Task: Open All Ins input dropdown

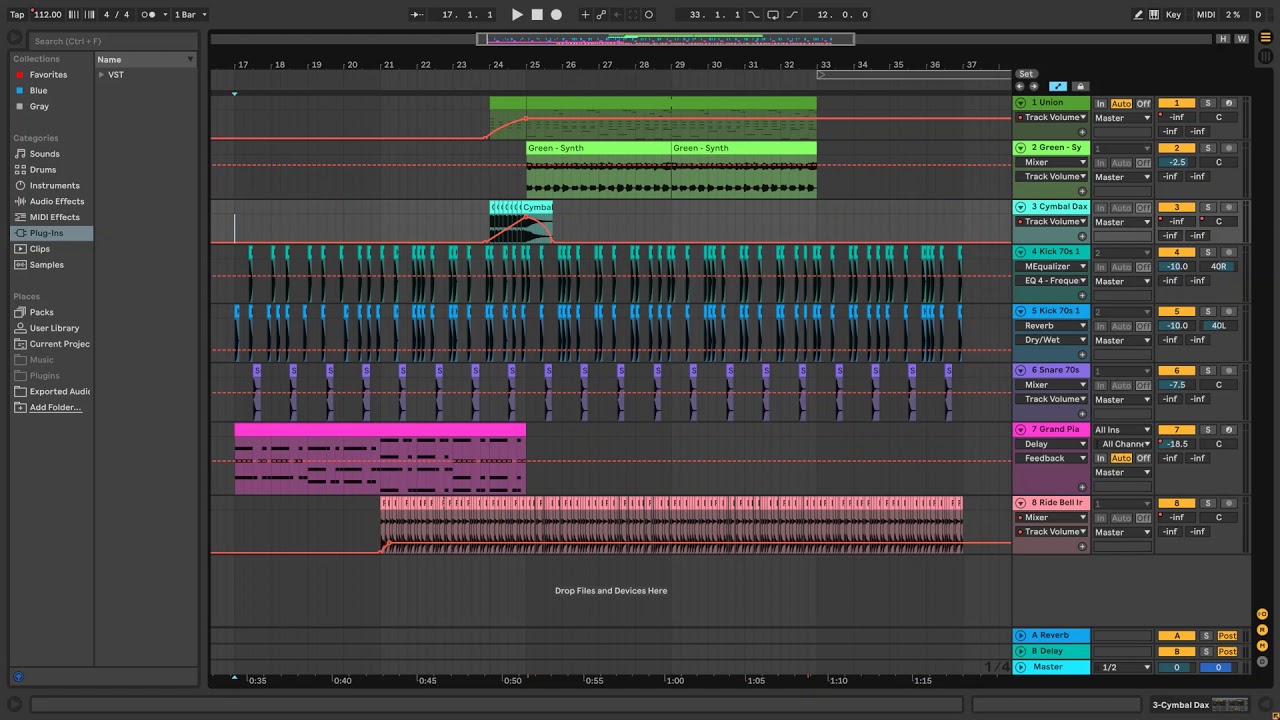Action: click(x=1122, y=430)
